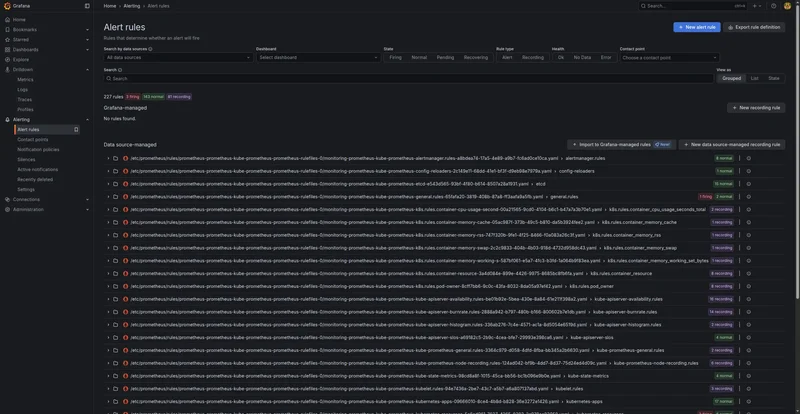
Task: Click the Drilldown sidebar icon
Action: (x=7, y=69)
